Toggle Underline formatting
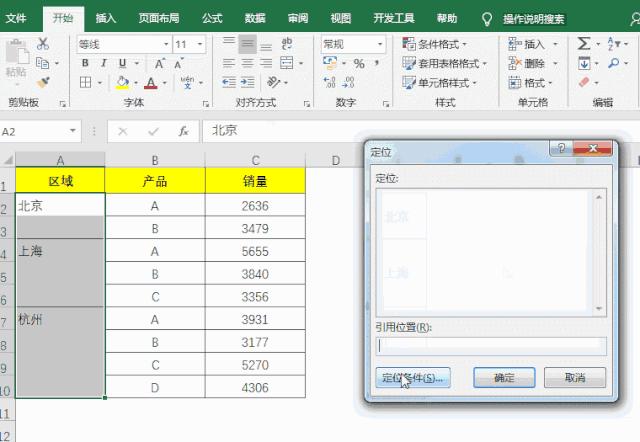640x442 pixels. [x=122, y=63]
